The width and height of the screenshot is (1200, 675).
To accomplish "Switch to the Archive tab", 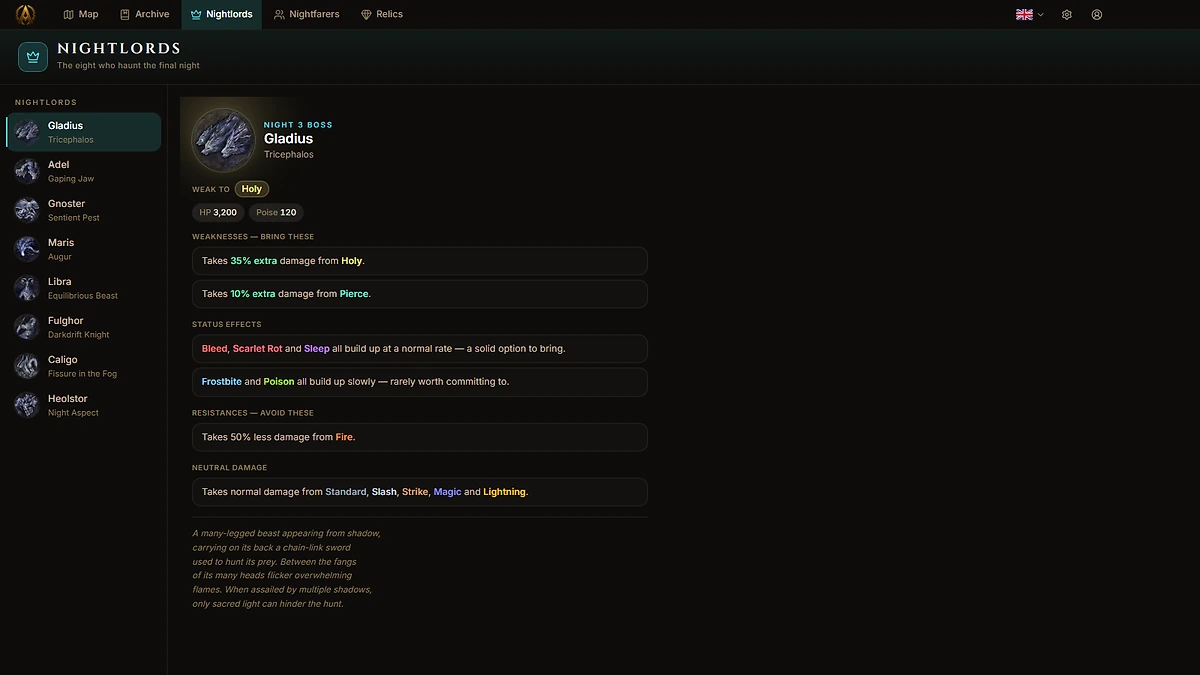I will point(144,14).
